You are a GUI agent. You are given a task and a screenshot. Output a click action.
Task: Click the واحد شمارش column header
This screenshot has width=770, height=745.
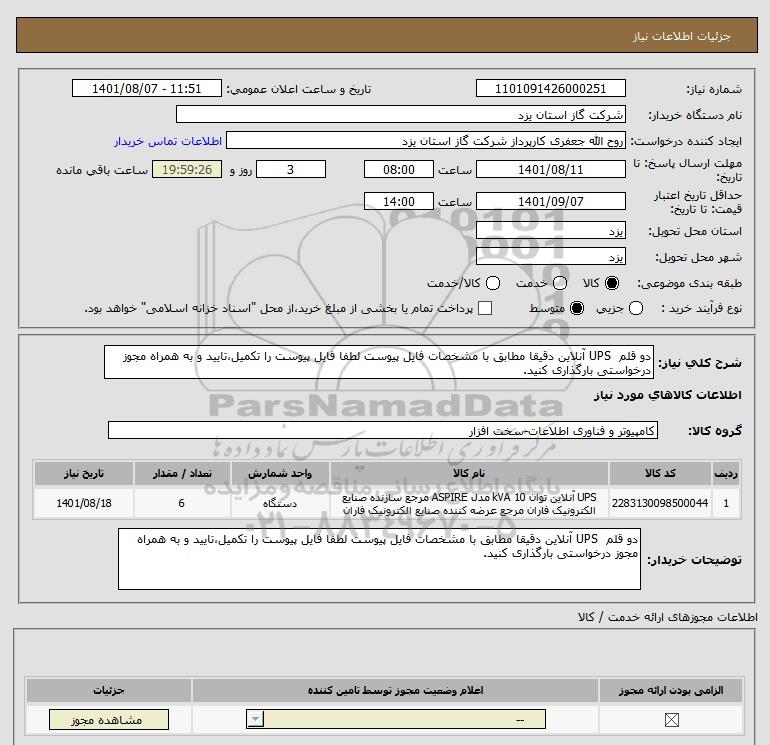point(280,473)
